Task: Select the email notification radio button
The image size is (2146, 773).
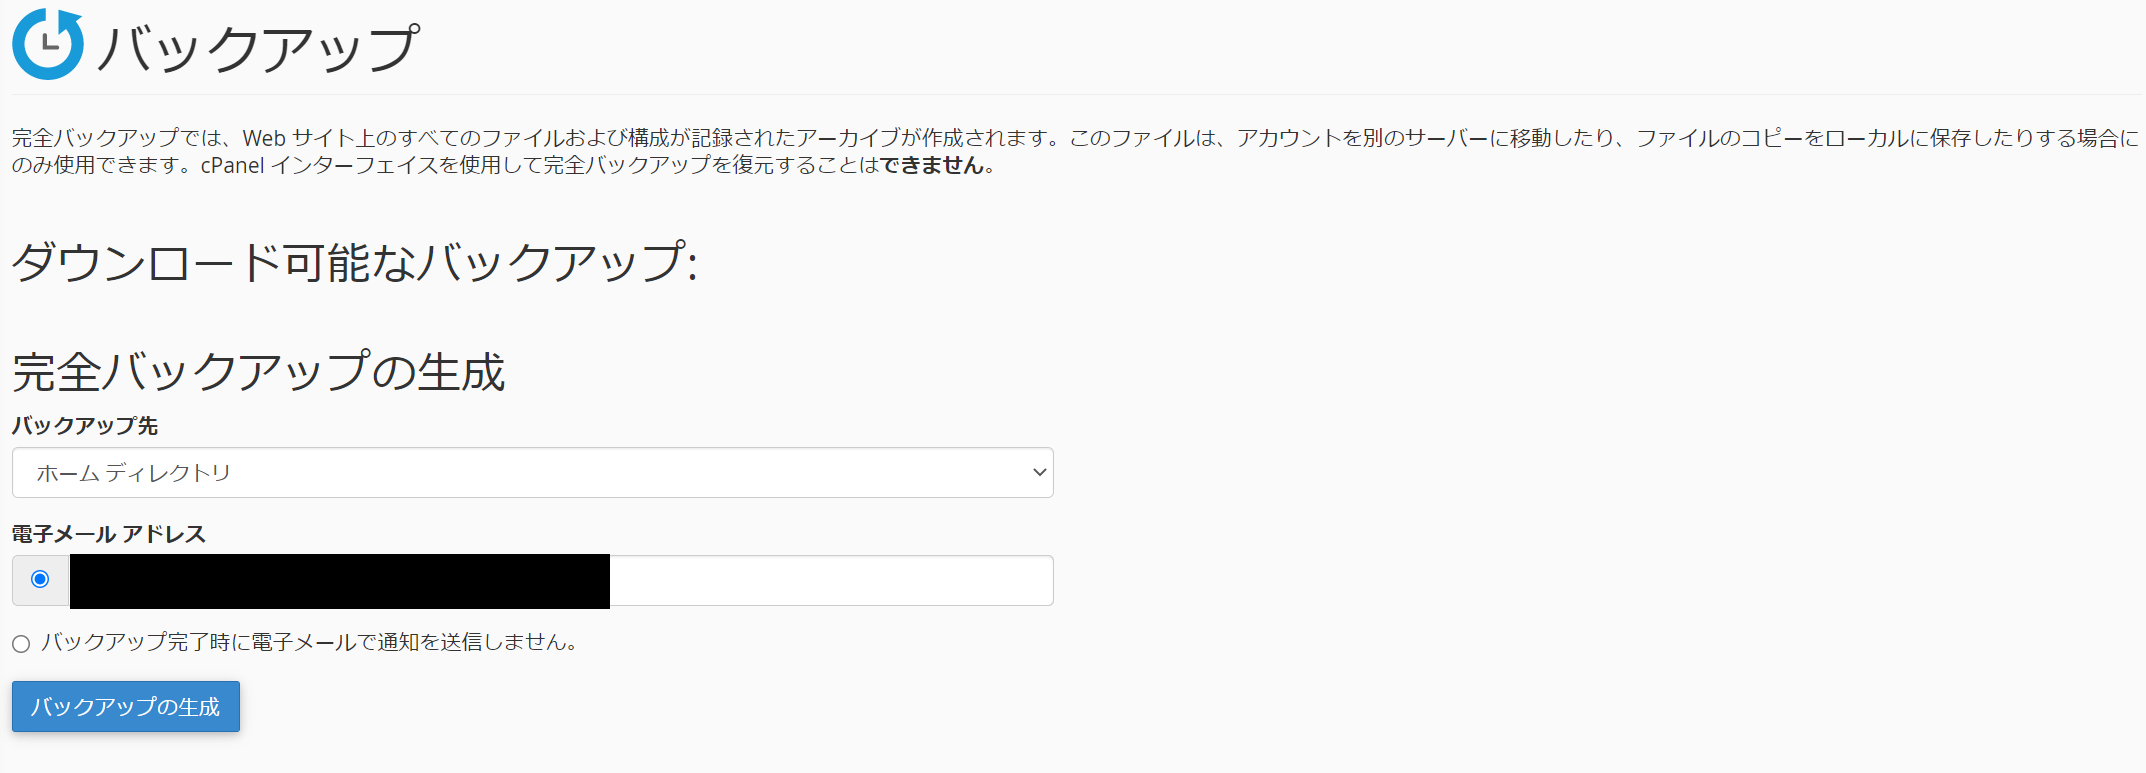Action: pos(38,577)
